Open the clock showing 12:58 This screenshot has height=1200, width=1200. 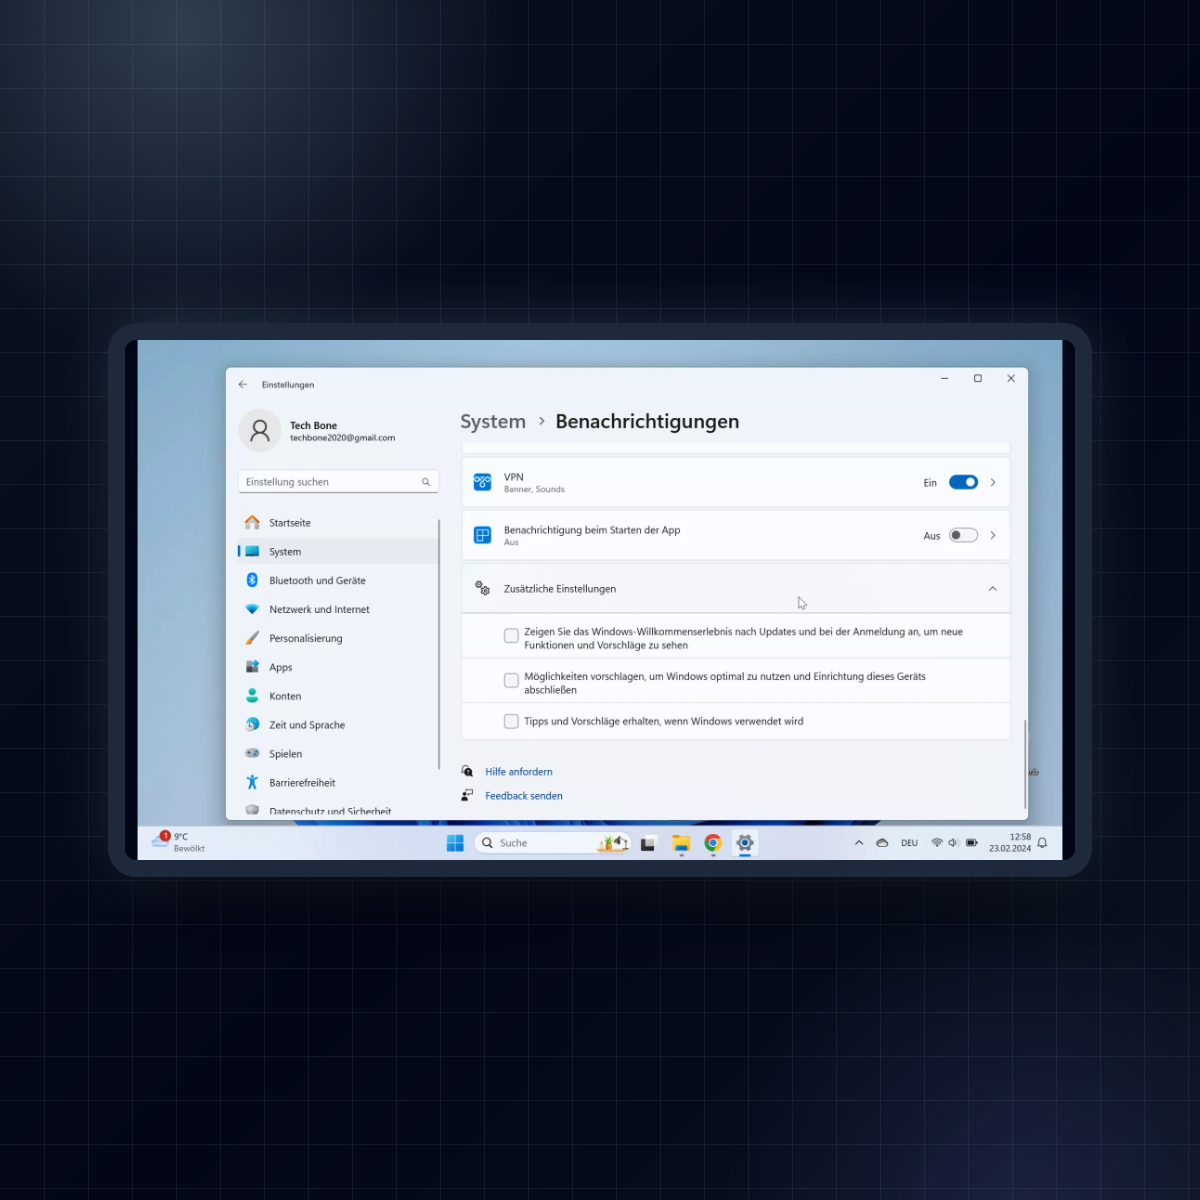tap(1010, 843)
